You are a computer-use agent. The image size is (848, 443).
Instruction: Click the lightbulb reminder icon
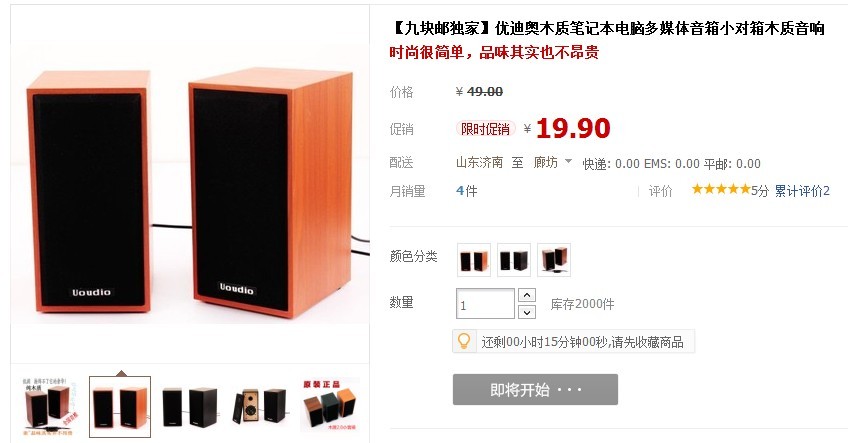click(x=464, y=341)
